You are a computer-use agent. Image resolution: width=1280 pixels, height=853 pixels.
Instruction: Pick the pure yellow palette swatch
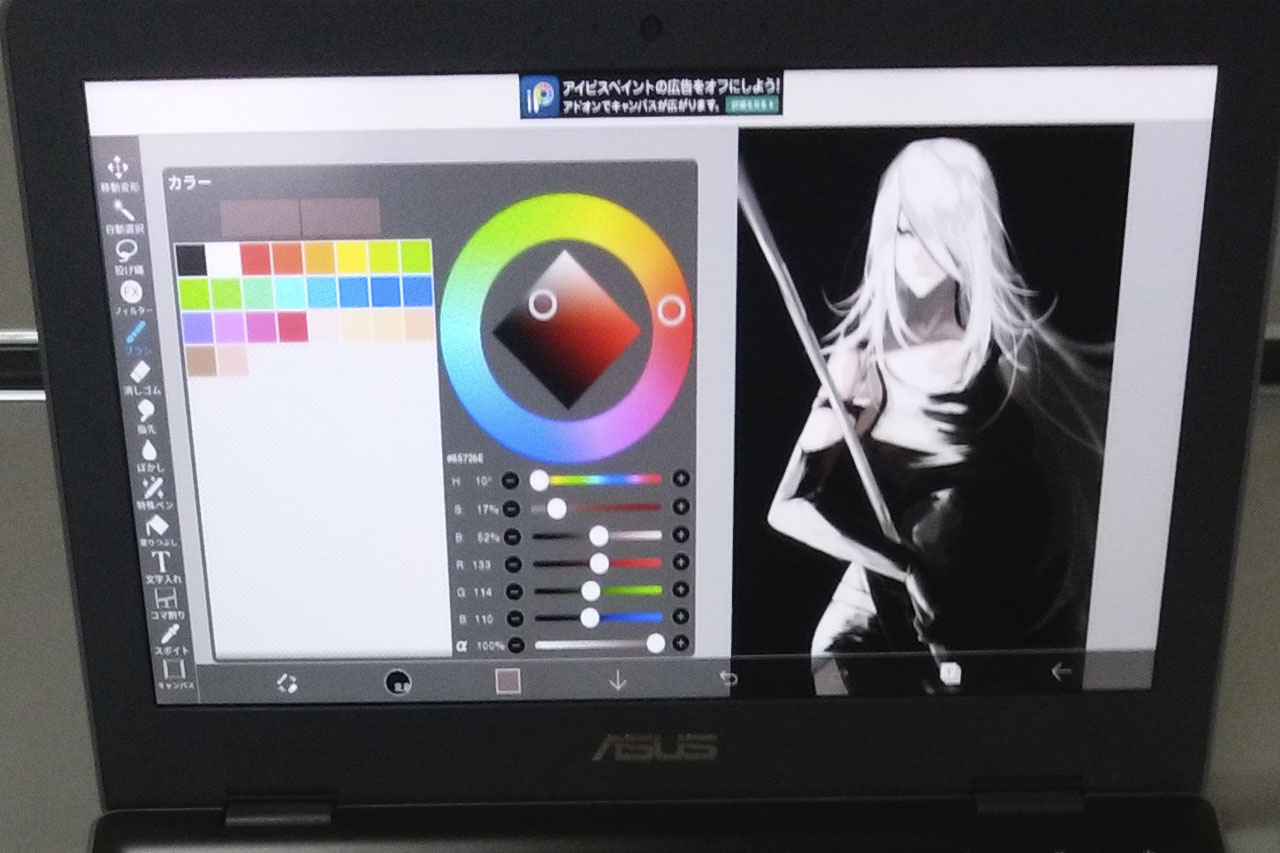click(351, 258)
